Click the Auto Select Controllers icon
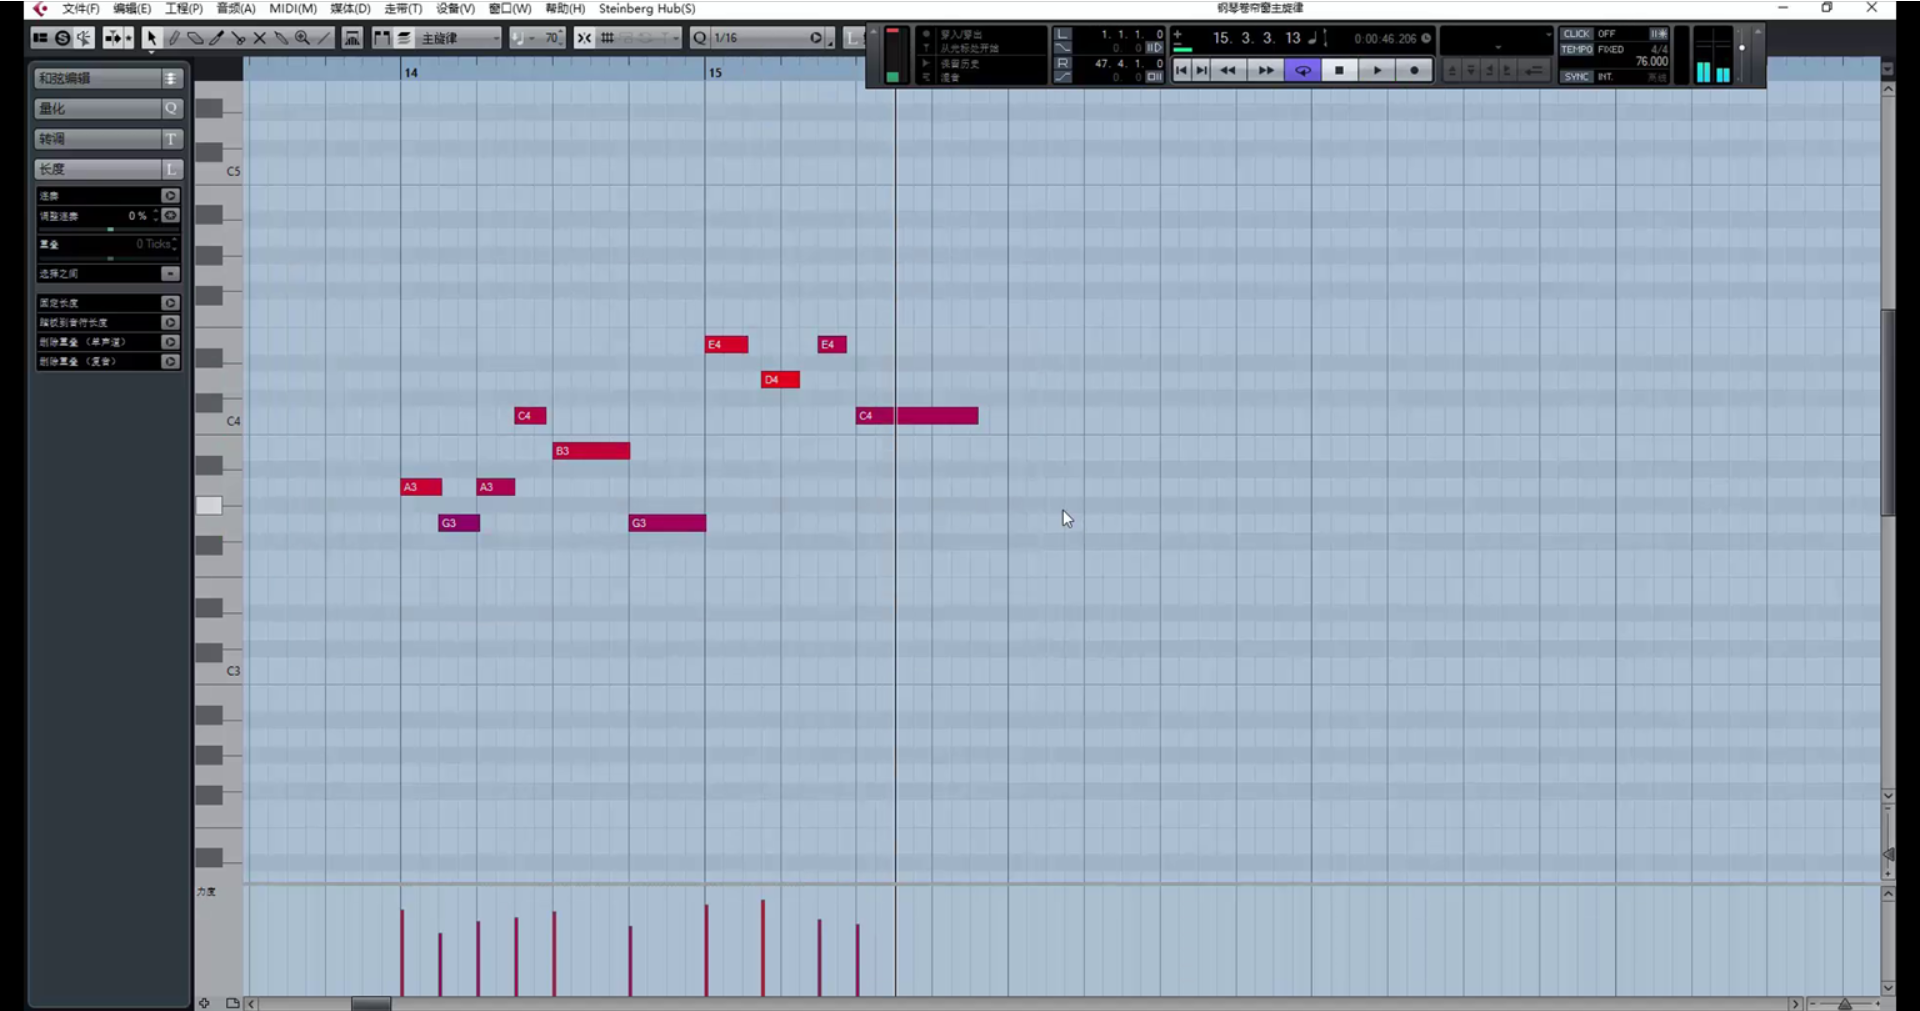 click(x=352, y=38)
